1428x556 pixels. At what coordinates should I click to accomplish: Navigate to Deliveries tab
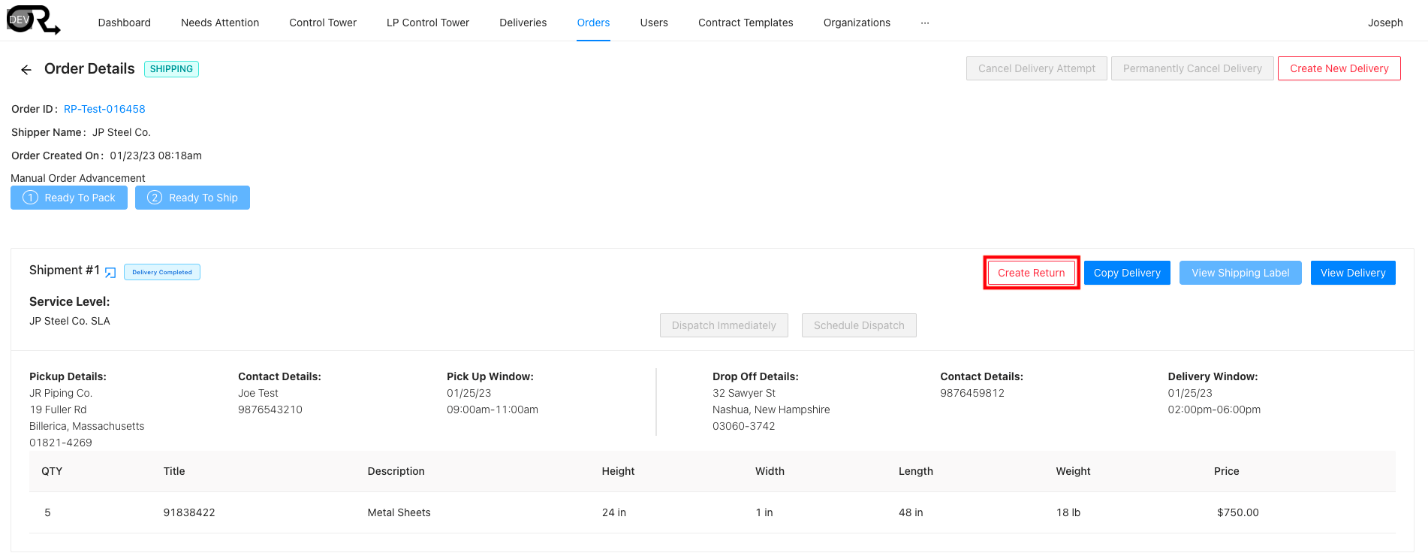pos(523,22)
